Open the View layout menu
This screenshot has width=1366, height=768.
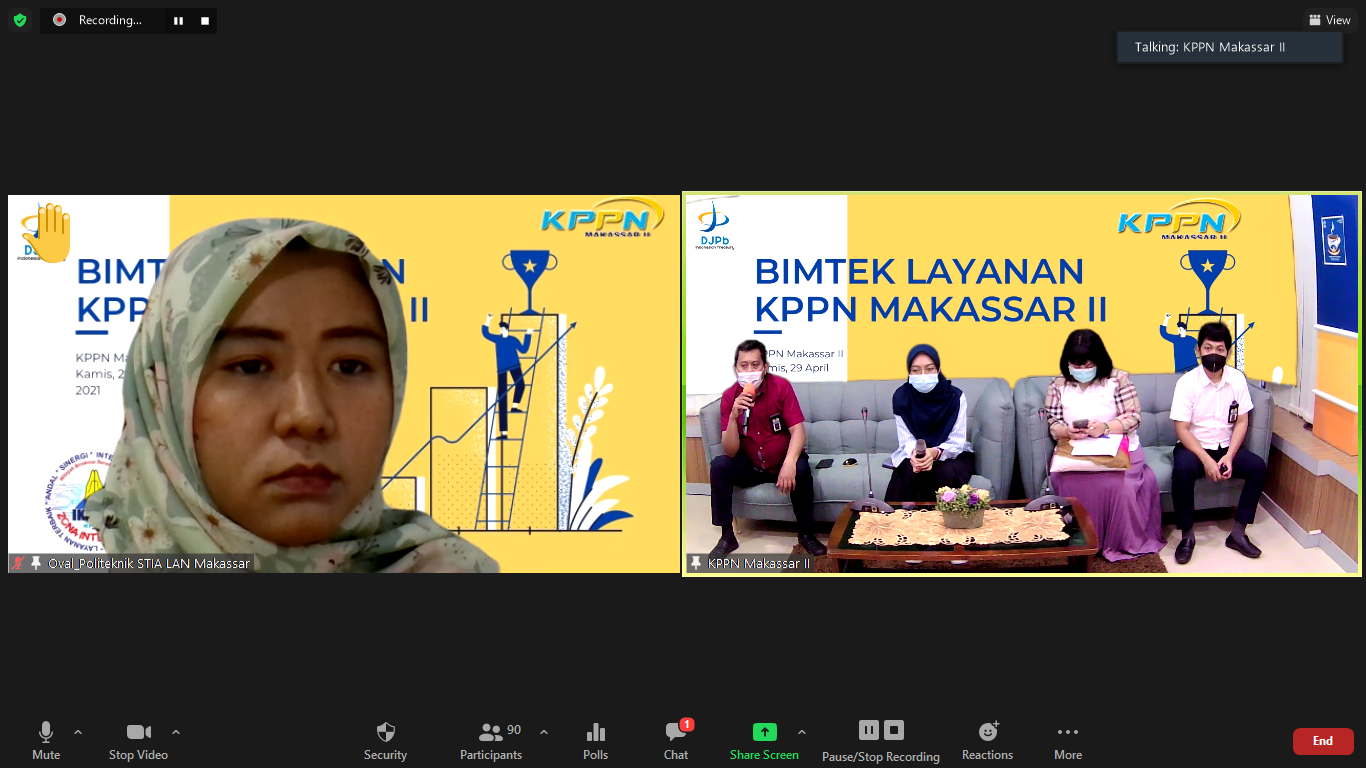pyautogui.click(x=1329, y=20)
